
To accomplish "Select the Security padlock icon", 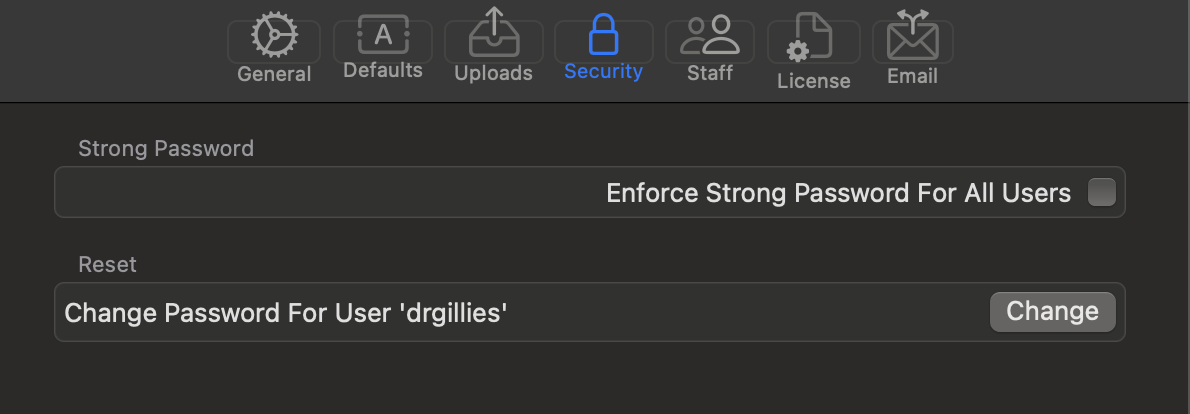I will pyautogui.click(x=603, y=34).
